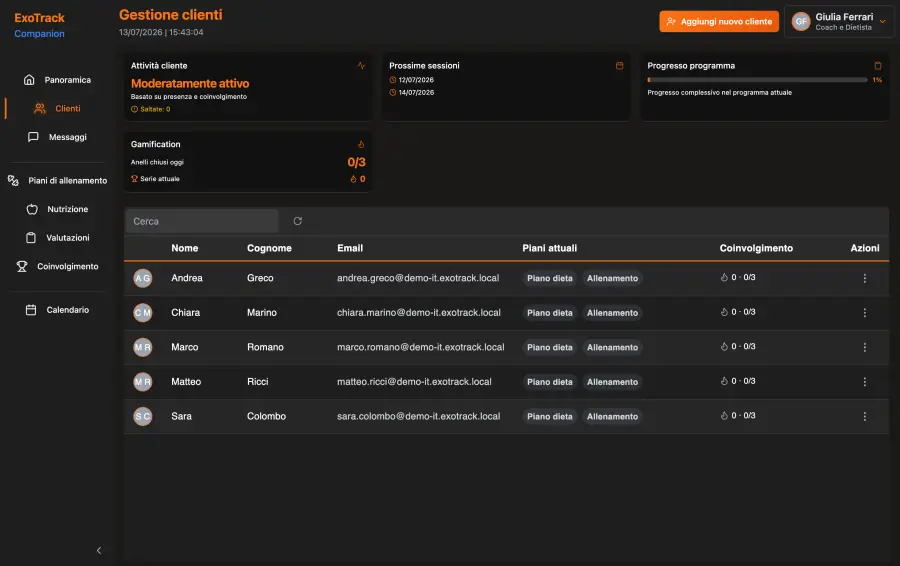
Task: Open actions menu for Chiara Marino
Action: (864, 313)
